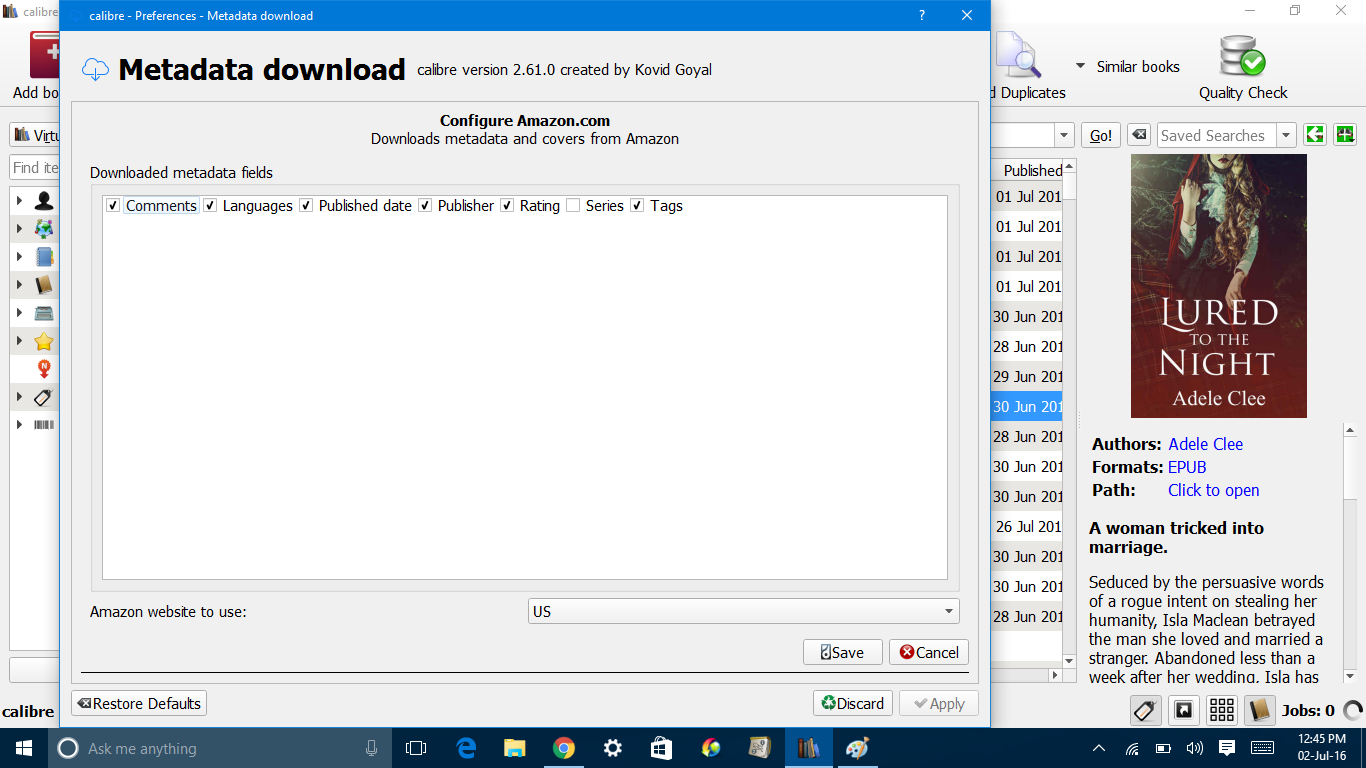1366x768 pixels.
Task: Uncheck the Tags metadata field
Action: (637, 206)
